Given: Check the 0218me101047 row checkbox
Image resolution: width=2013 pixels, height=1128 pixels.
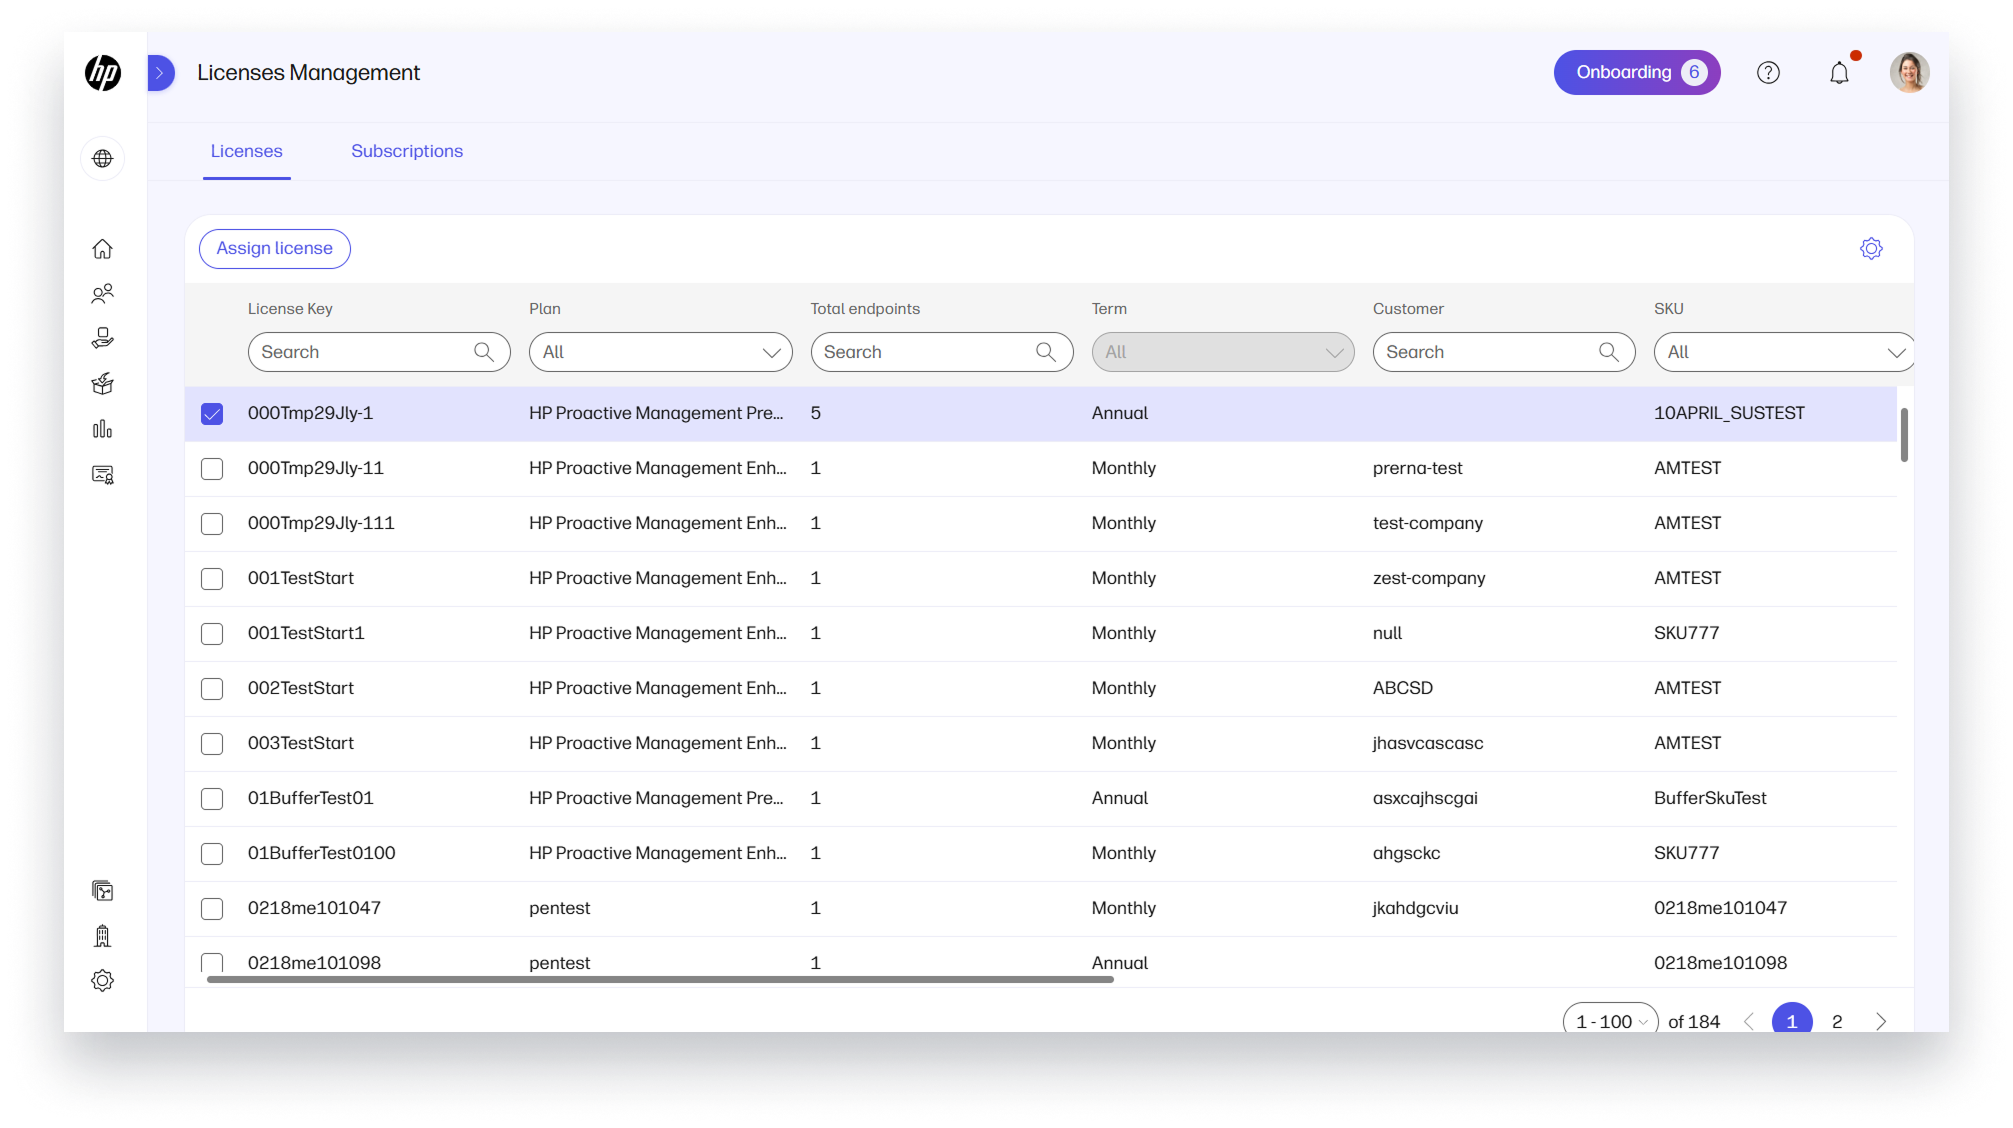Looking at the screenshot, I should coord(212,909).
